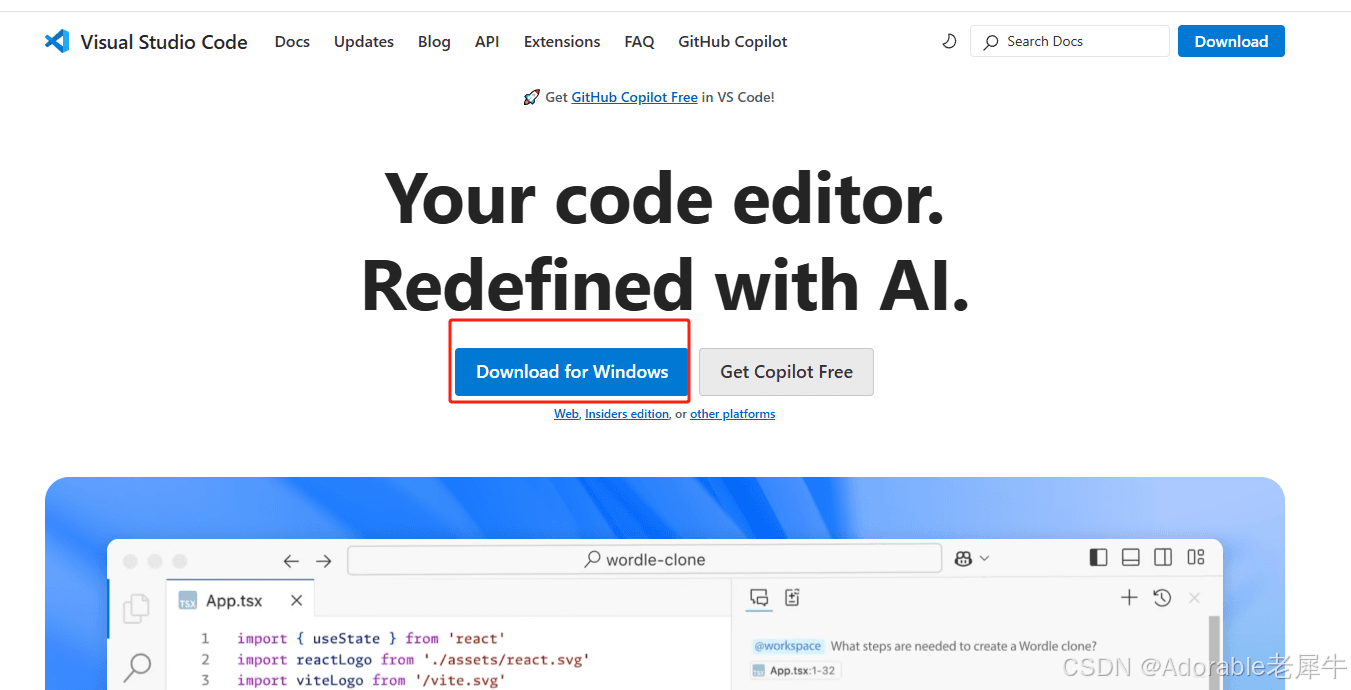Expand the chevron next to Copilot icon

(x=984, y=558)
